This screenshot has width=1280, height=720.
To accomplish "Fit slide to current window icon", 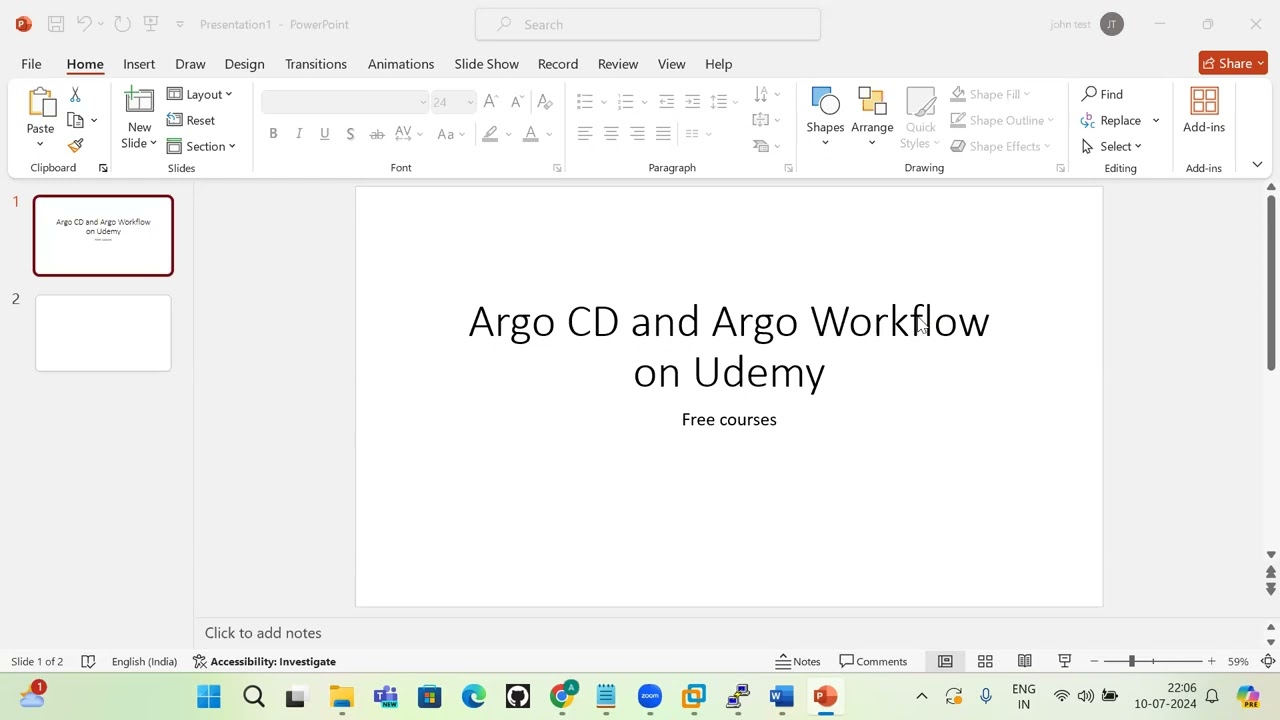I will (1268, 661).
